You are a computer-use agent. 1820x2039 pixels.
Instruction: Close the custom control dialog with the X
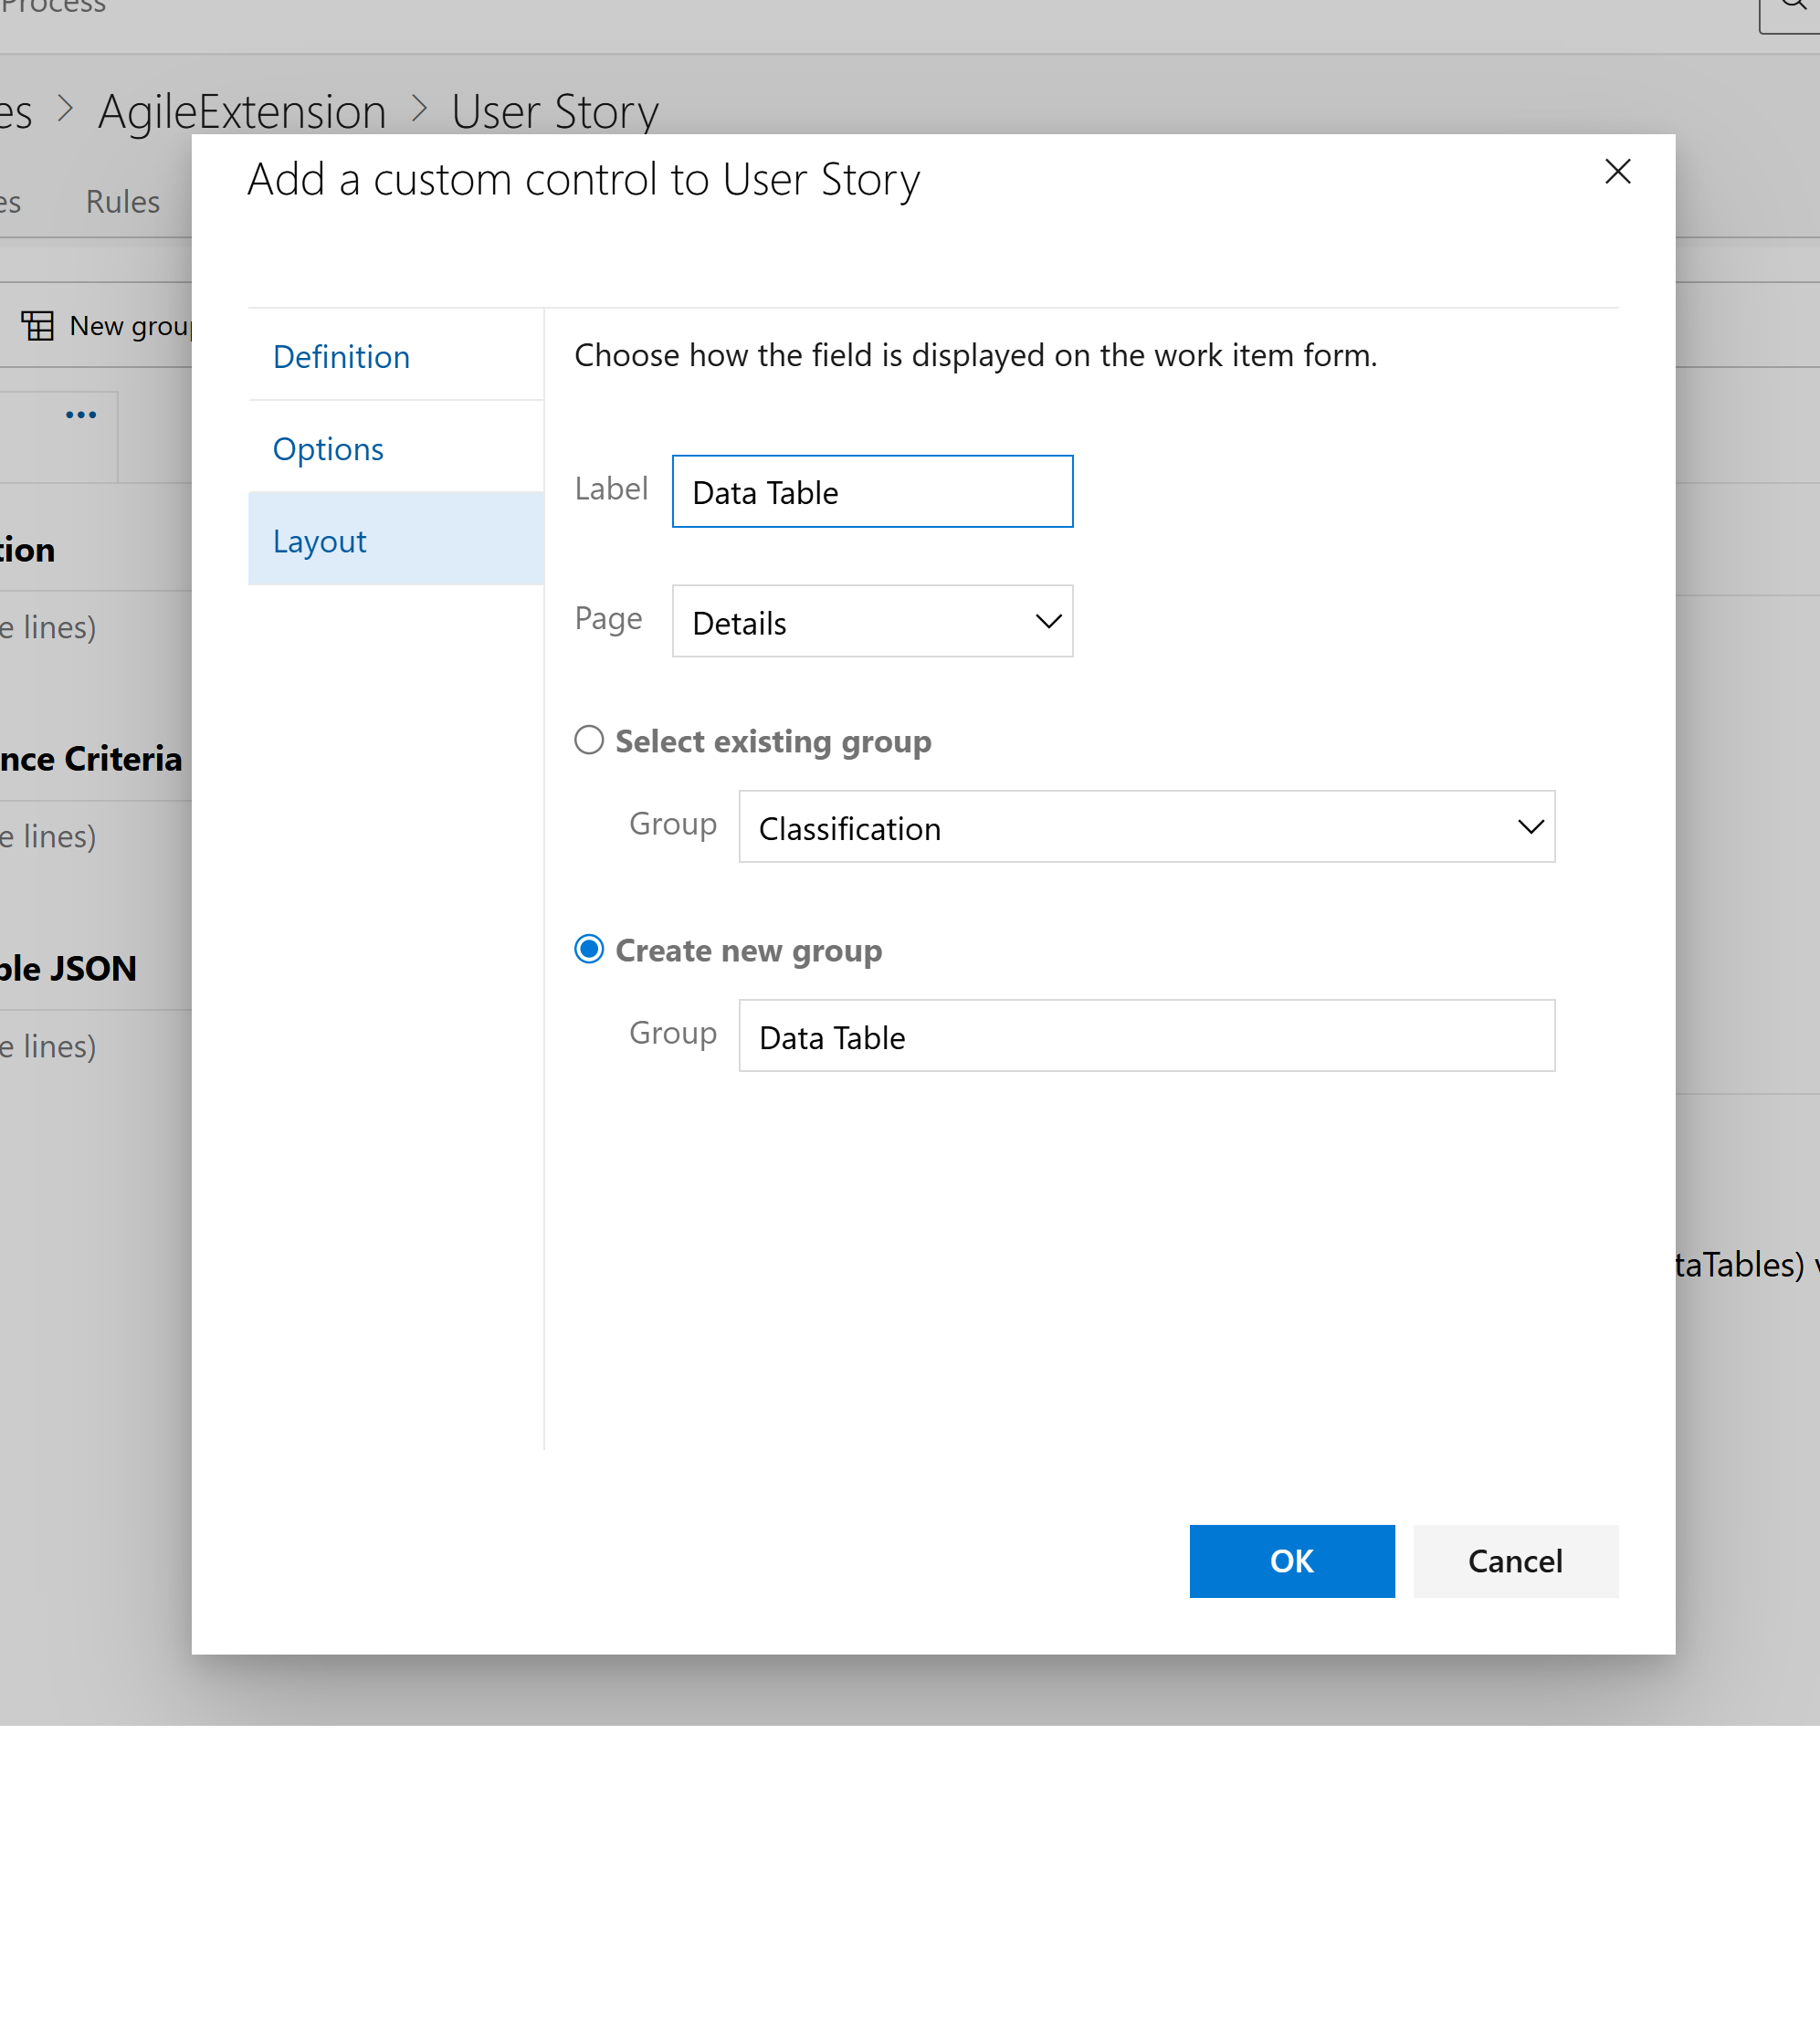[x=1617, y=172]
